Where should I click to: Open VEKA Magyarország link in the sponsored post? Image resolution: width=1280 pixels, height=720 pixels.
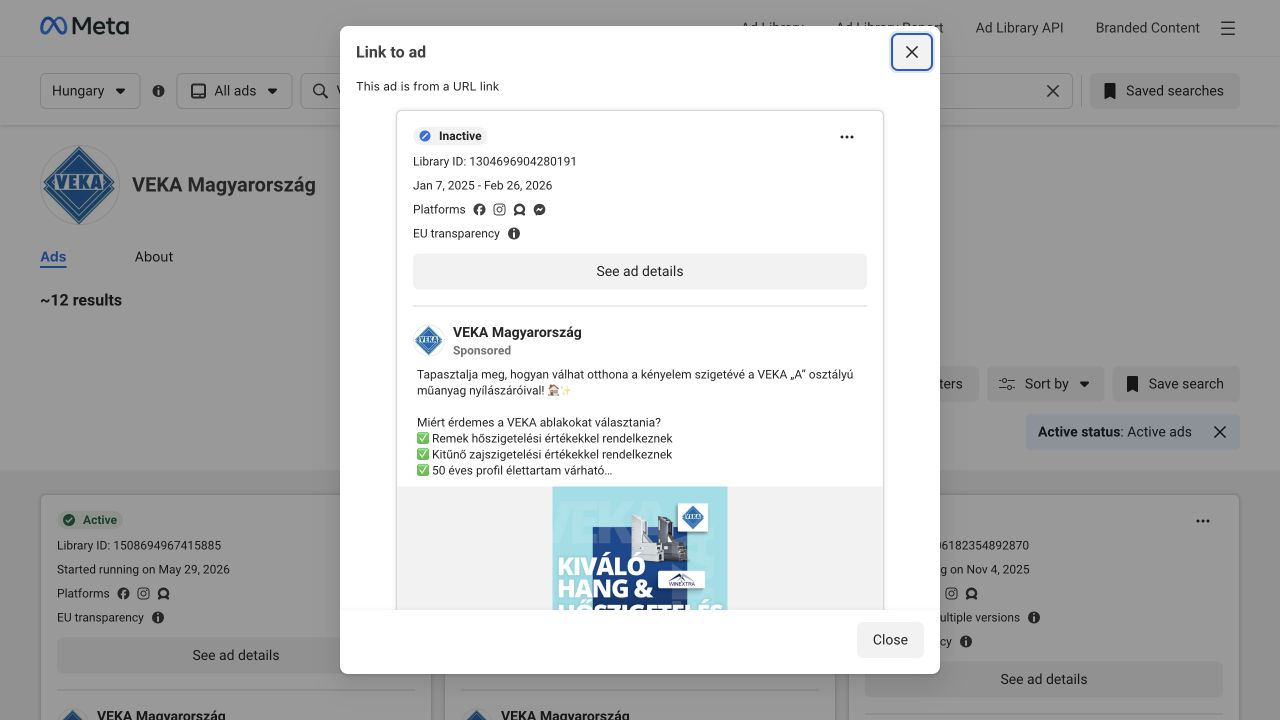[x=517, y=332]
